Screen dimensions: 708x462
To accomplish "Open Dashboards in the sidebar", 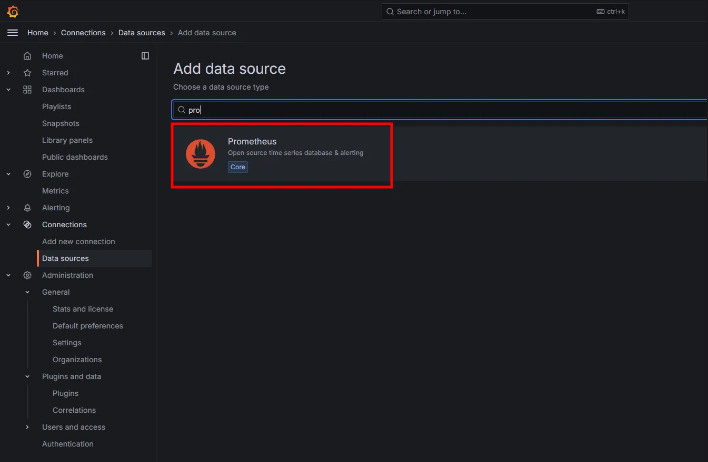I will [x=63, y=89].
